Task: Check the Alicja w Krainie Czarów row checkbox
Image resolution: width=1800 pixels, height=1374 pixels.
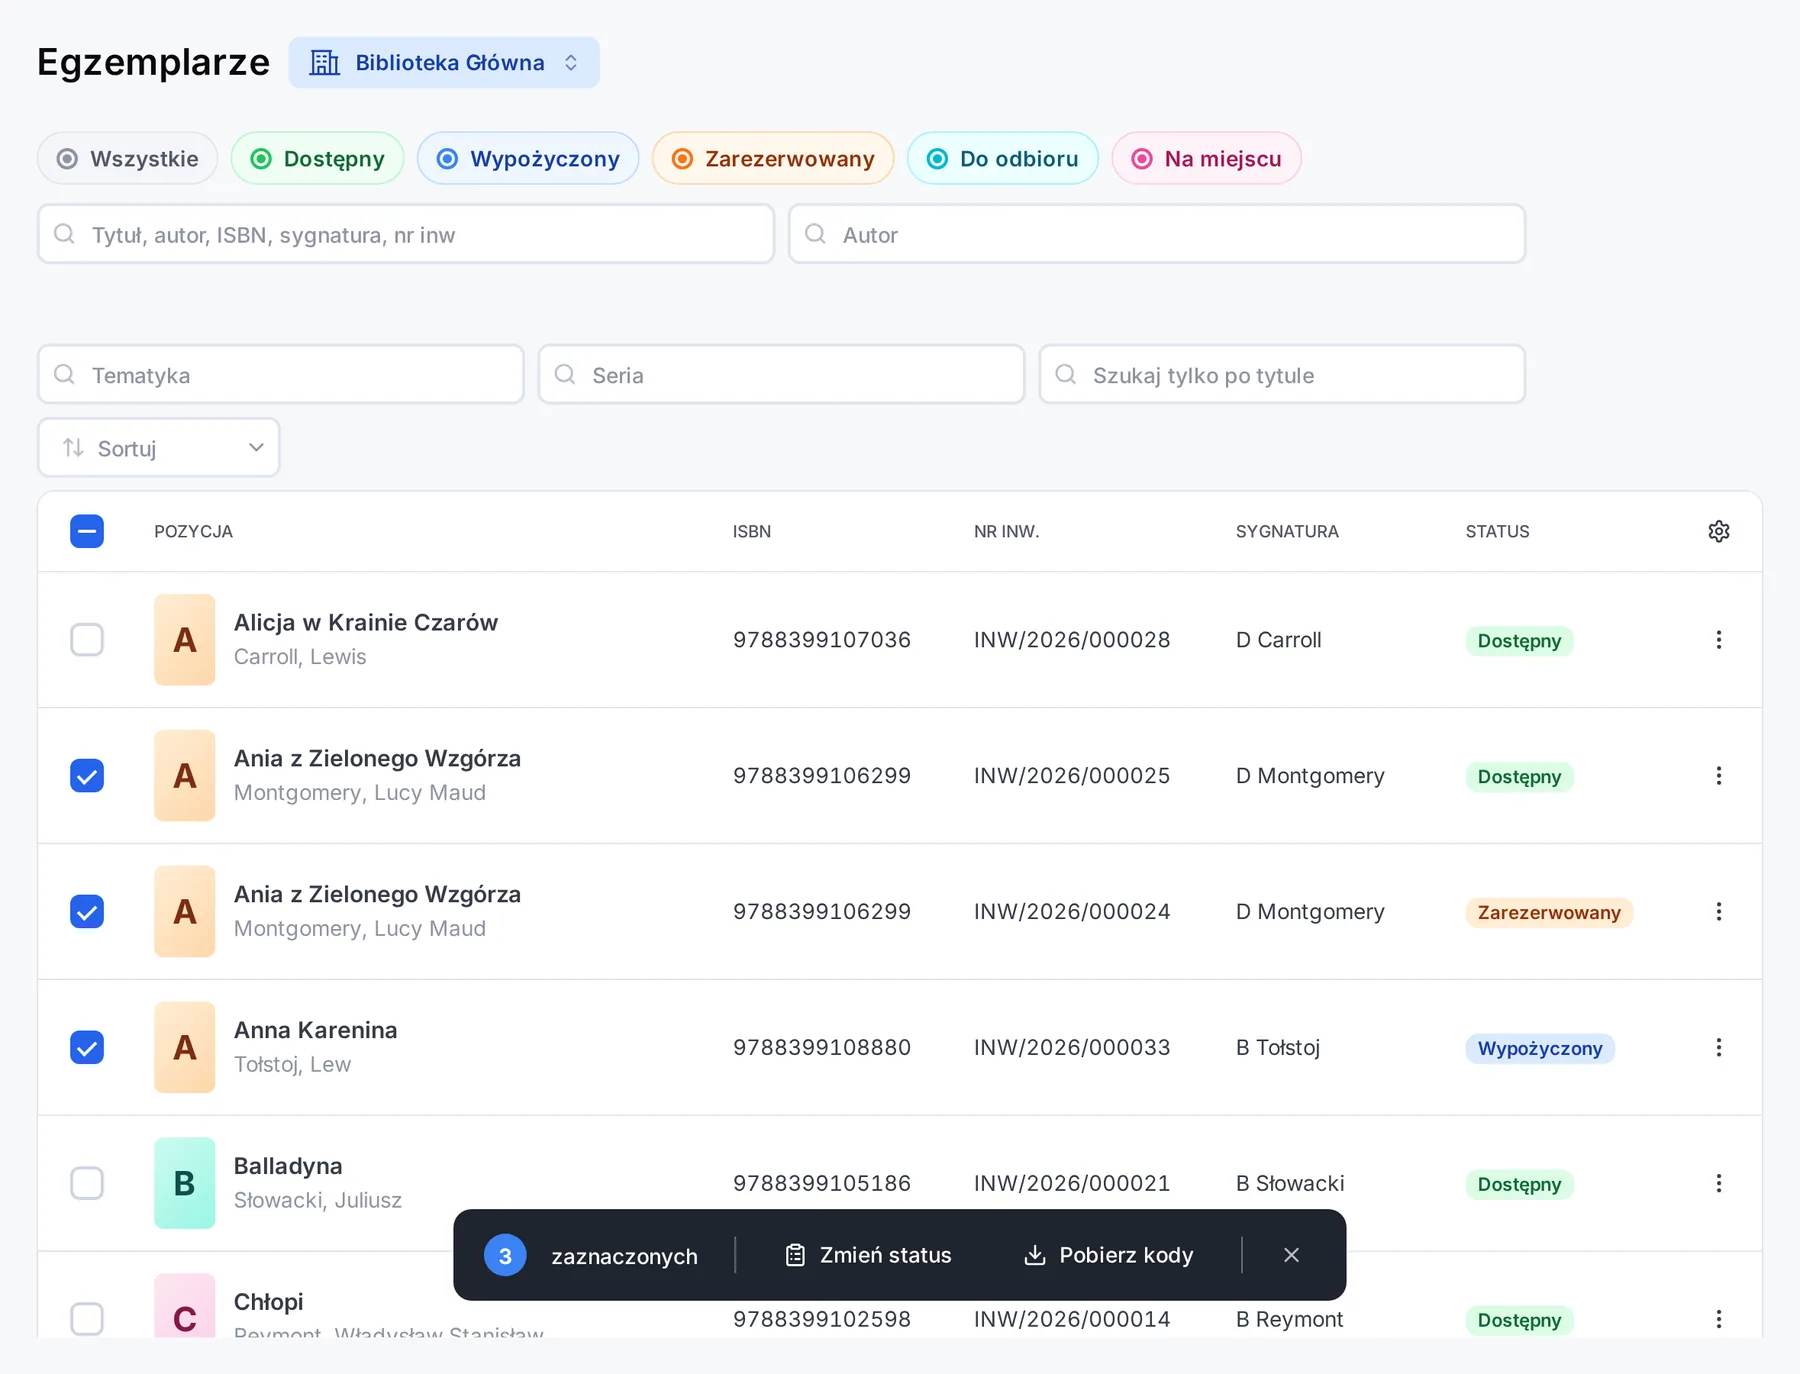Action: click(87, 640)
